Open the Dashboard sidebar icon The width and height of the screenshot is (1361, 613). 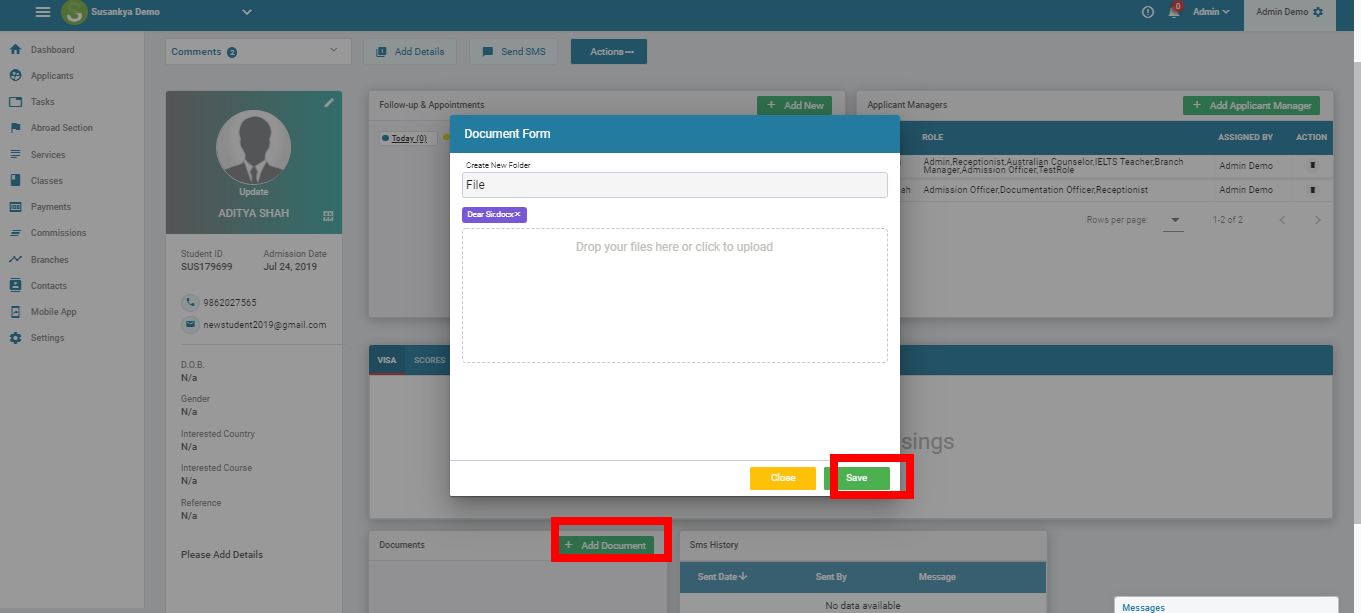point(15,49)
